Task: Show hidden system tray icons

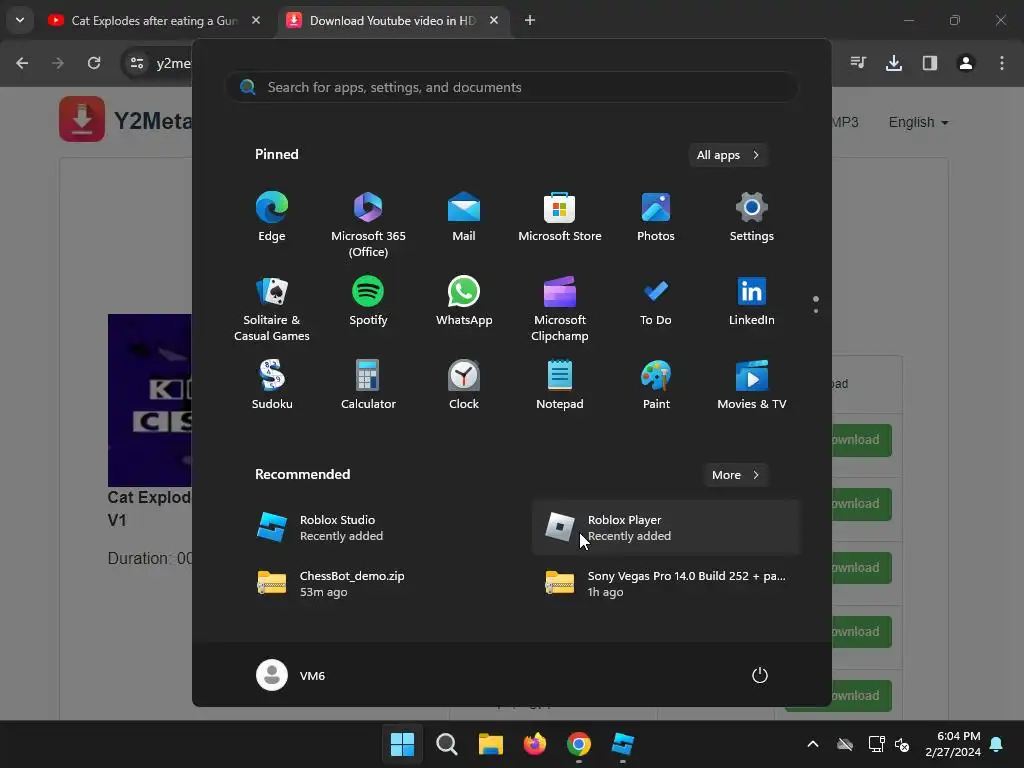Action: (813, 744)
